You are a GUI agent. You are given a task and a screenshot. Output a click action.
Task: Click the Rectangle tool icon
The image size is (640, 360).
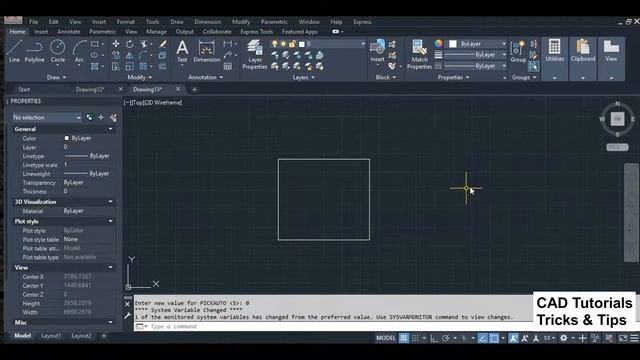(95, 44)
